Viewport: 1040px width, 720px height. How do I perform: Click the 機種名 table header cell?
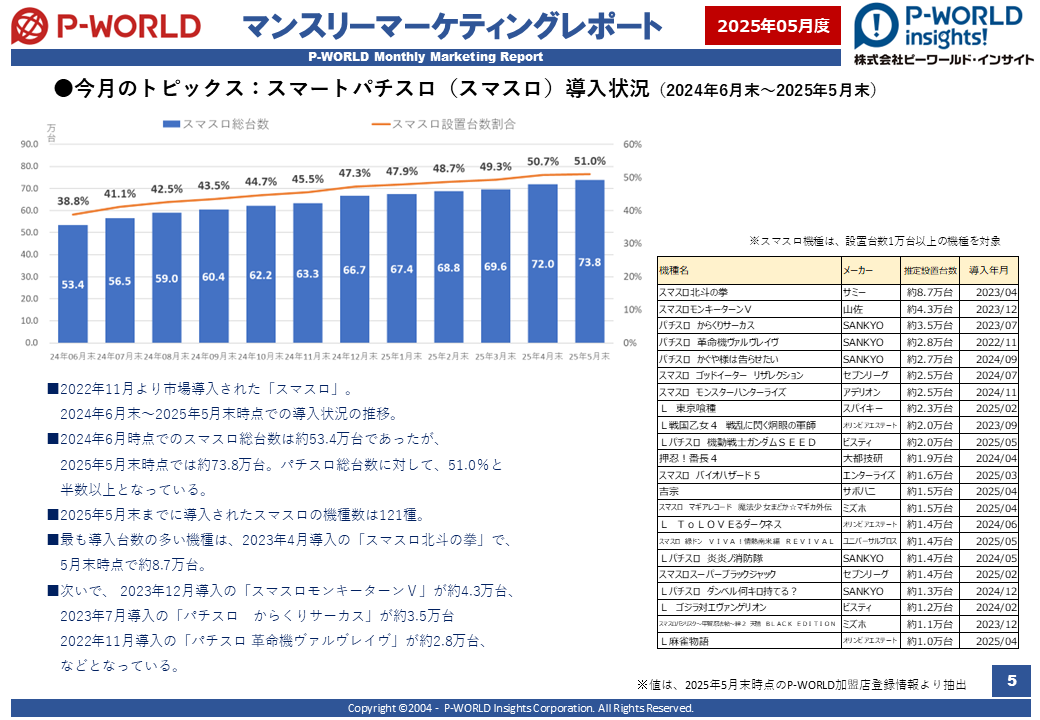pos(749,270)
